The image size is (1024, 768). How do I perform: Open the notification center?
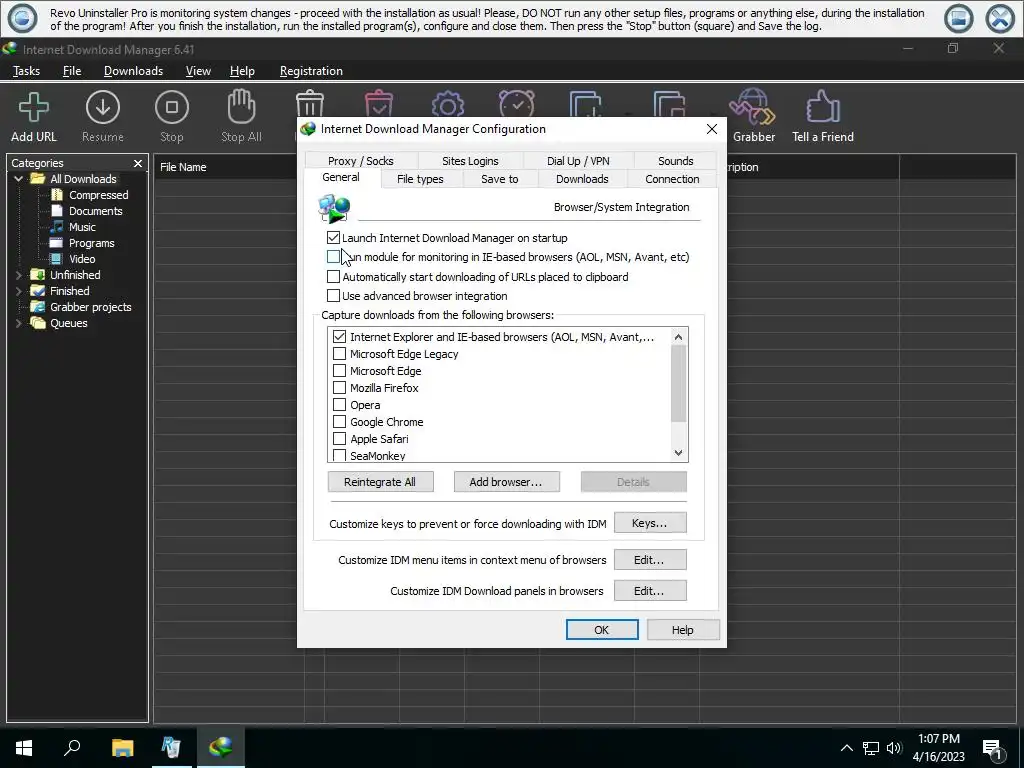point(993,748)
